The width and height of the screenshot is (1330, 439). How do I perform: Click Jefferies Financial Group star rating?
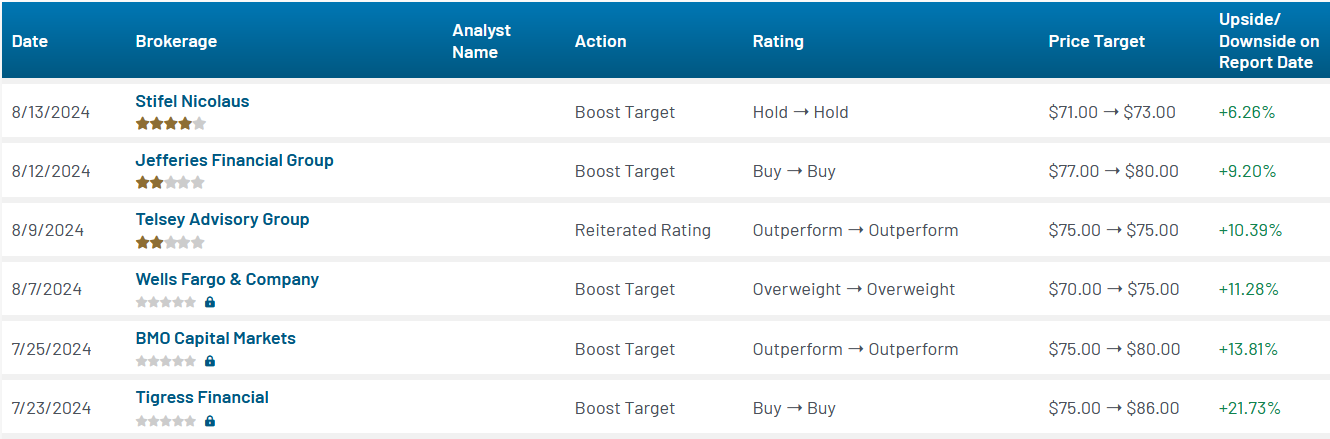point(171,183)
